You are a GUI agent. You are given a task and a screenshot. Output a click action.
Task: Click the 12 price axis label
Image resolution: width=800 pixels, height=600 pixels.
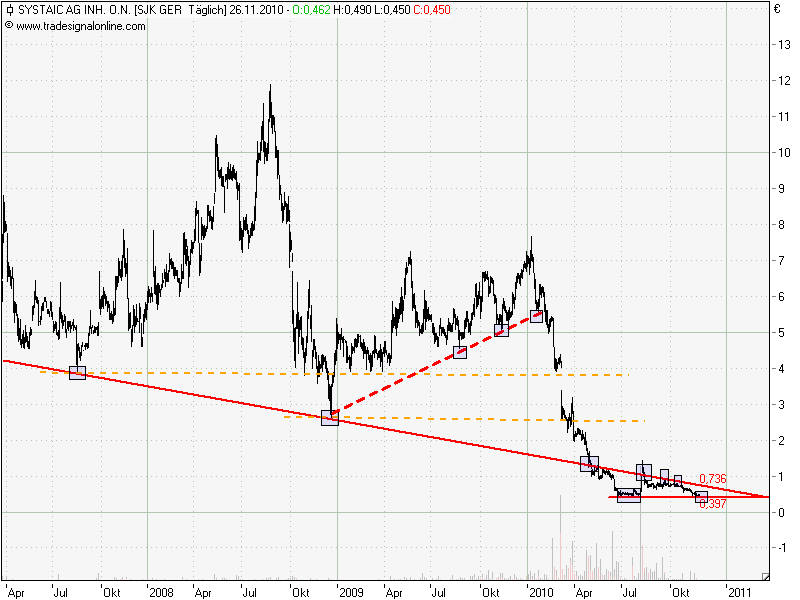coord(784,81)
